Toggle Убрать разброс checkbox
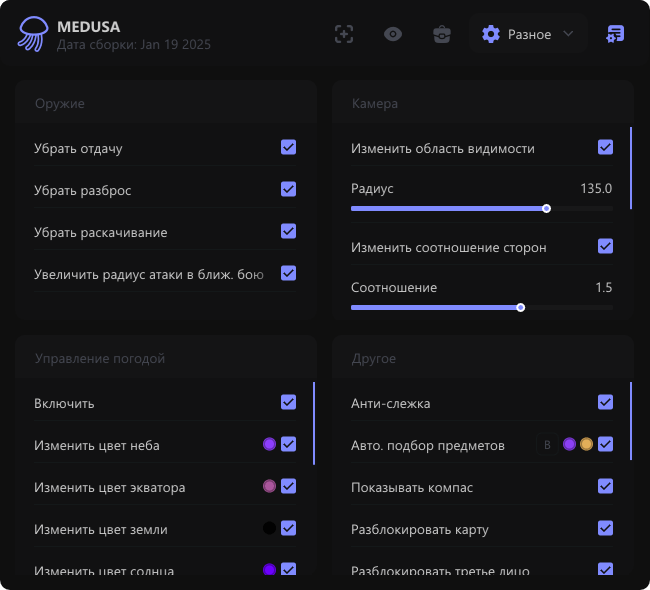The image size is (650, 590). click(x=288, y=190)
